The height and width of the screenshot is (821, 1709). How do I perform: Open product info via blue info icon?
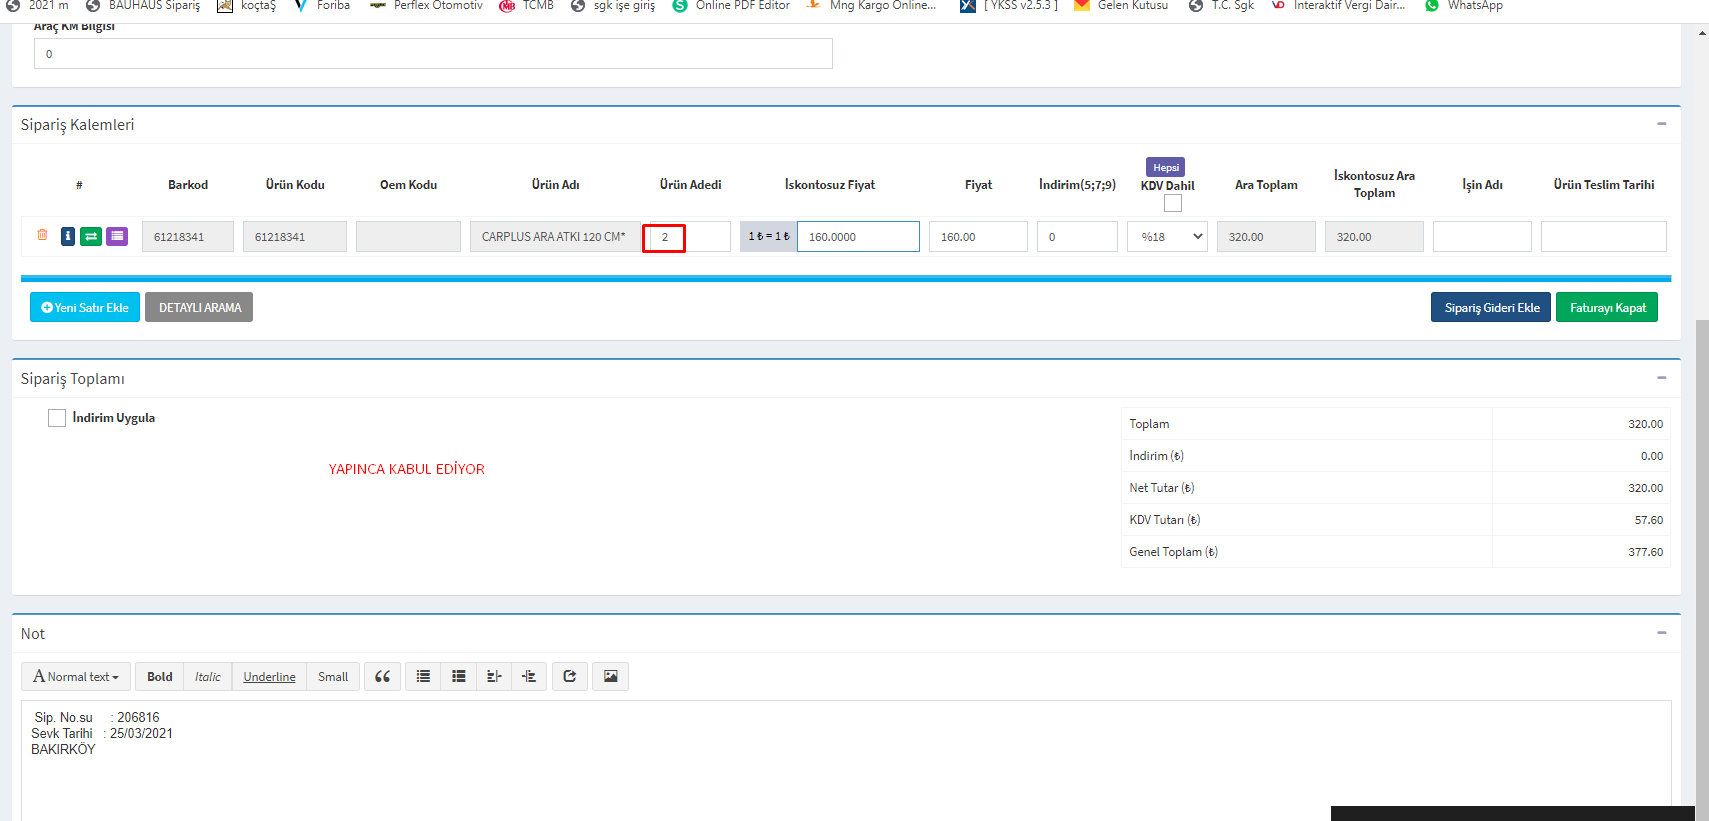coord(68,237)
